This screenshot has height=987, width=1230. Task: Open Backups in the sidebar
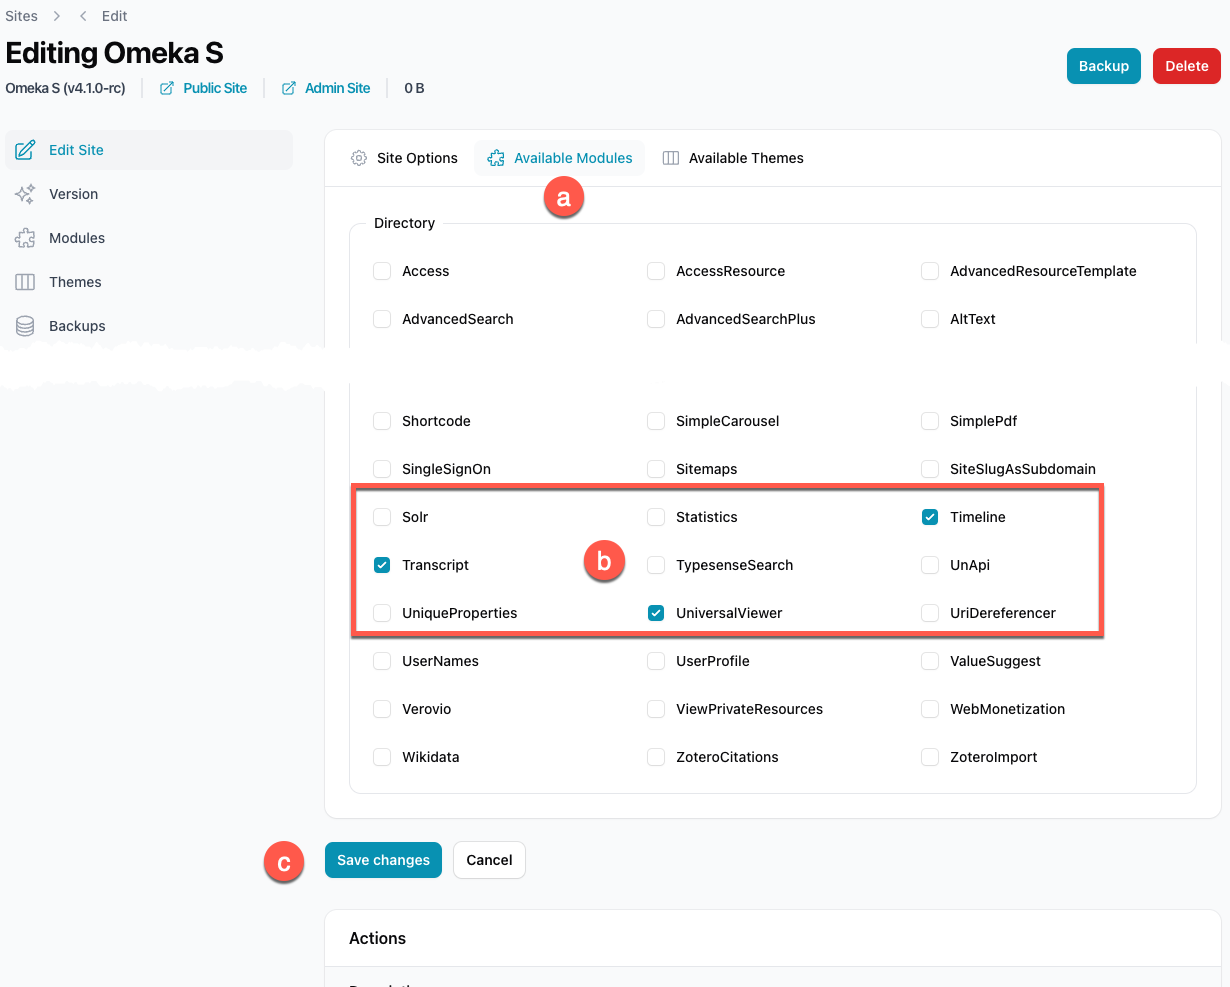tap(150, 326)
